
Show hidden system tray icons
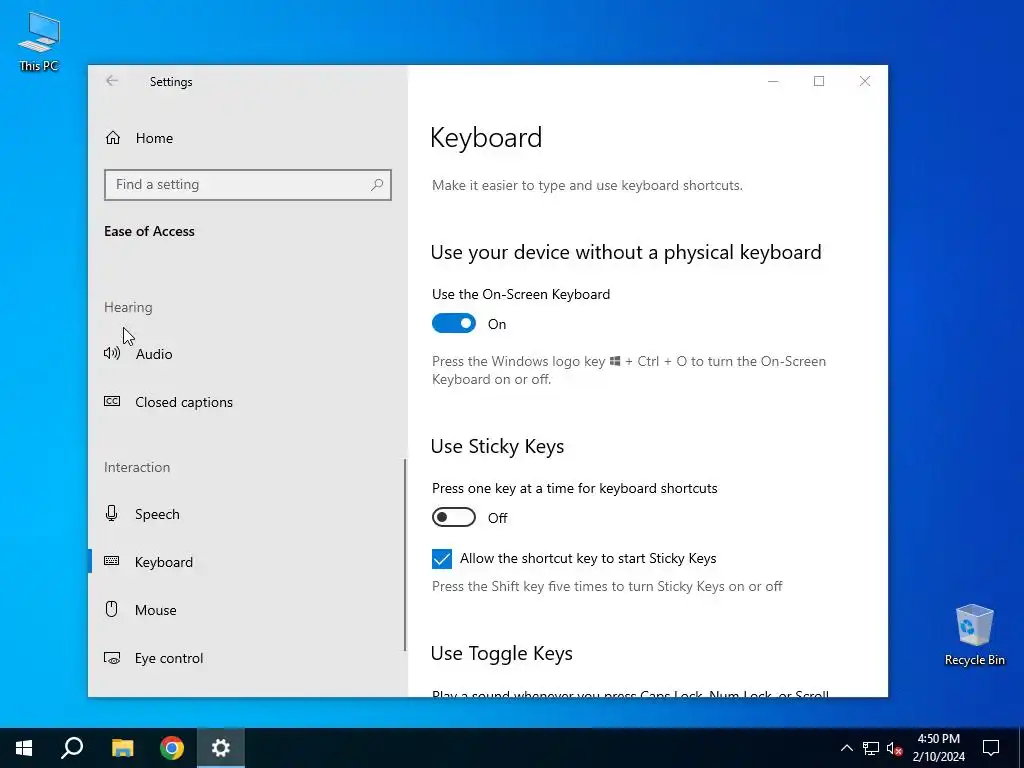point(846,748)
